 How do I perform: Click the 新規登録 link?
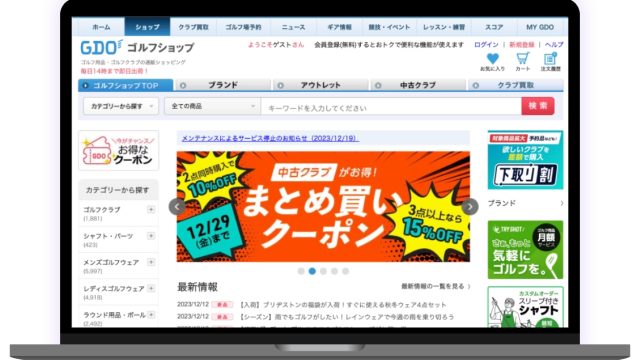click(522, 44)
